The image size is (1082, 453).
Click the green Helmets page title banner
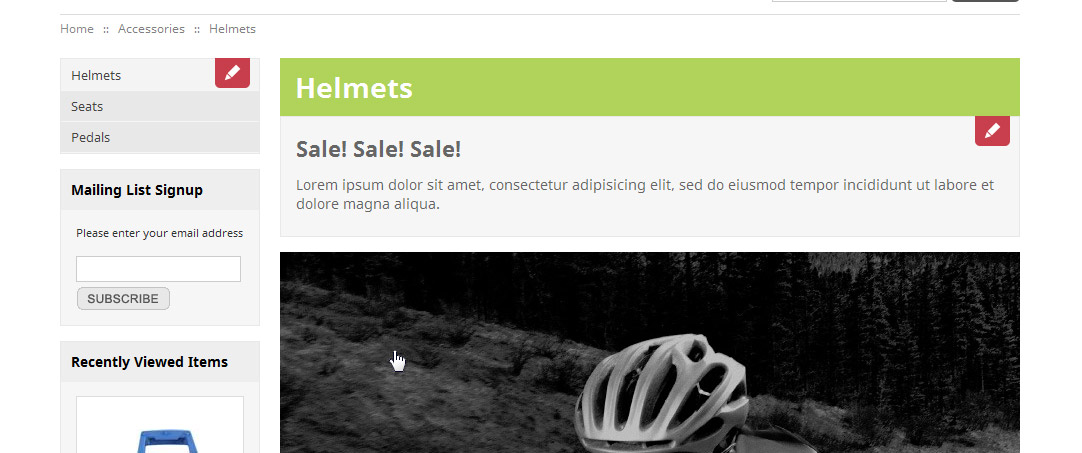click(x=649, y=87)
